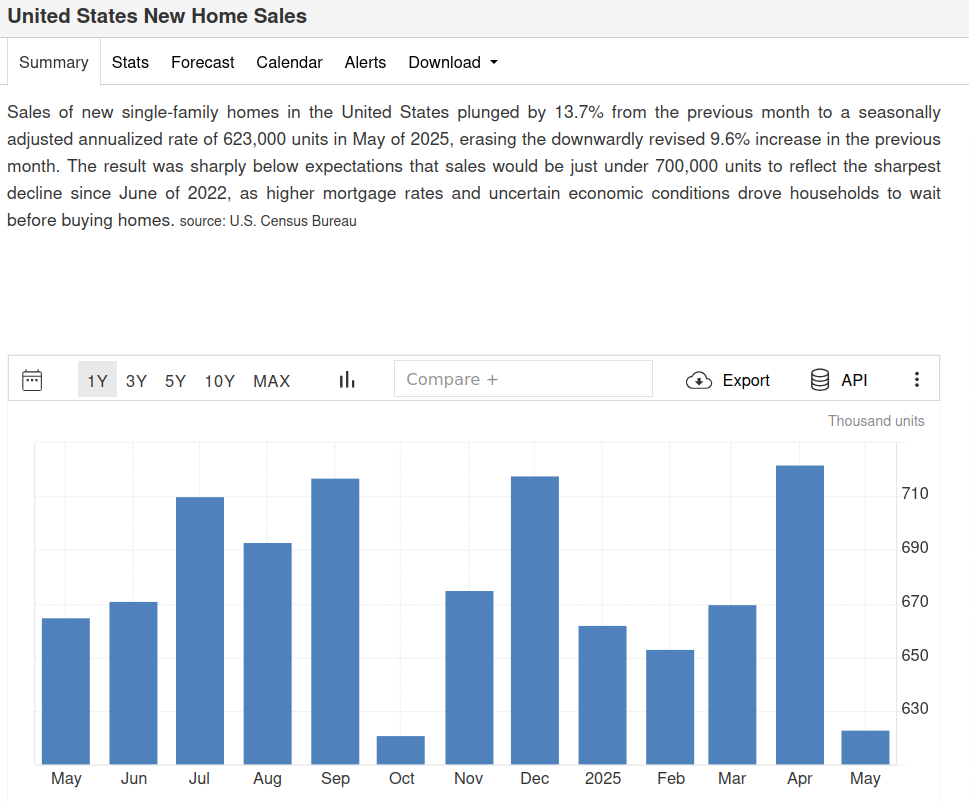
Task: Click the 630 y-axis value
Action: (x=915, y=708)
